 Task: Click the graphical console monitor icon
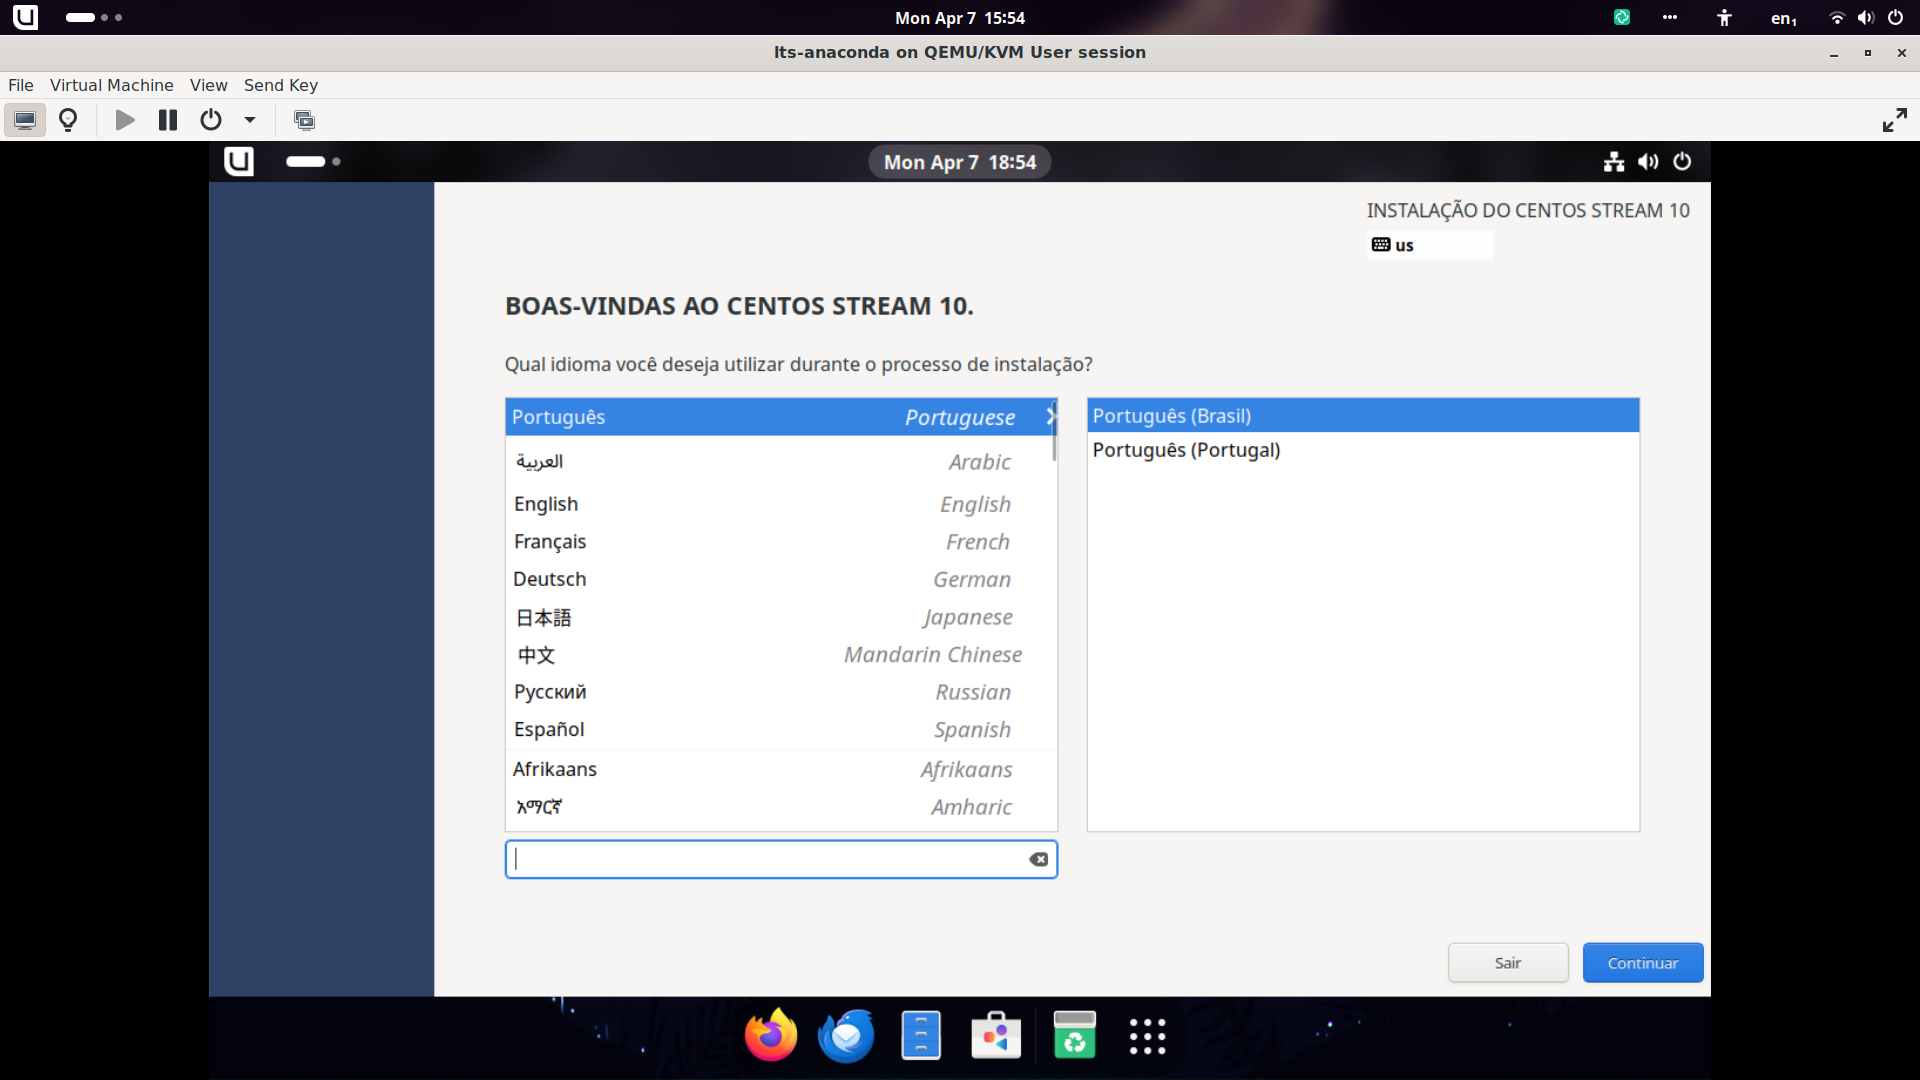[x=25, y=120]
